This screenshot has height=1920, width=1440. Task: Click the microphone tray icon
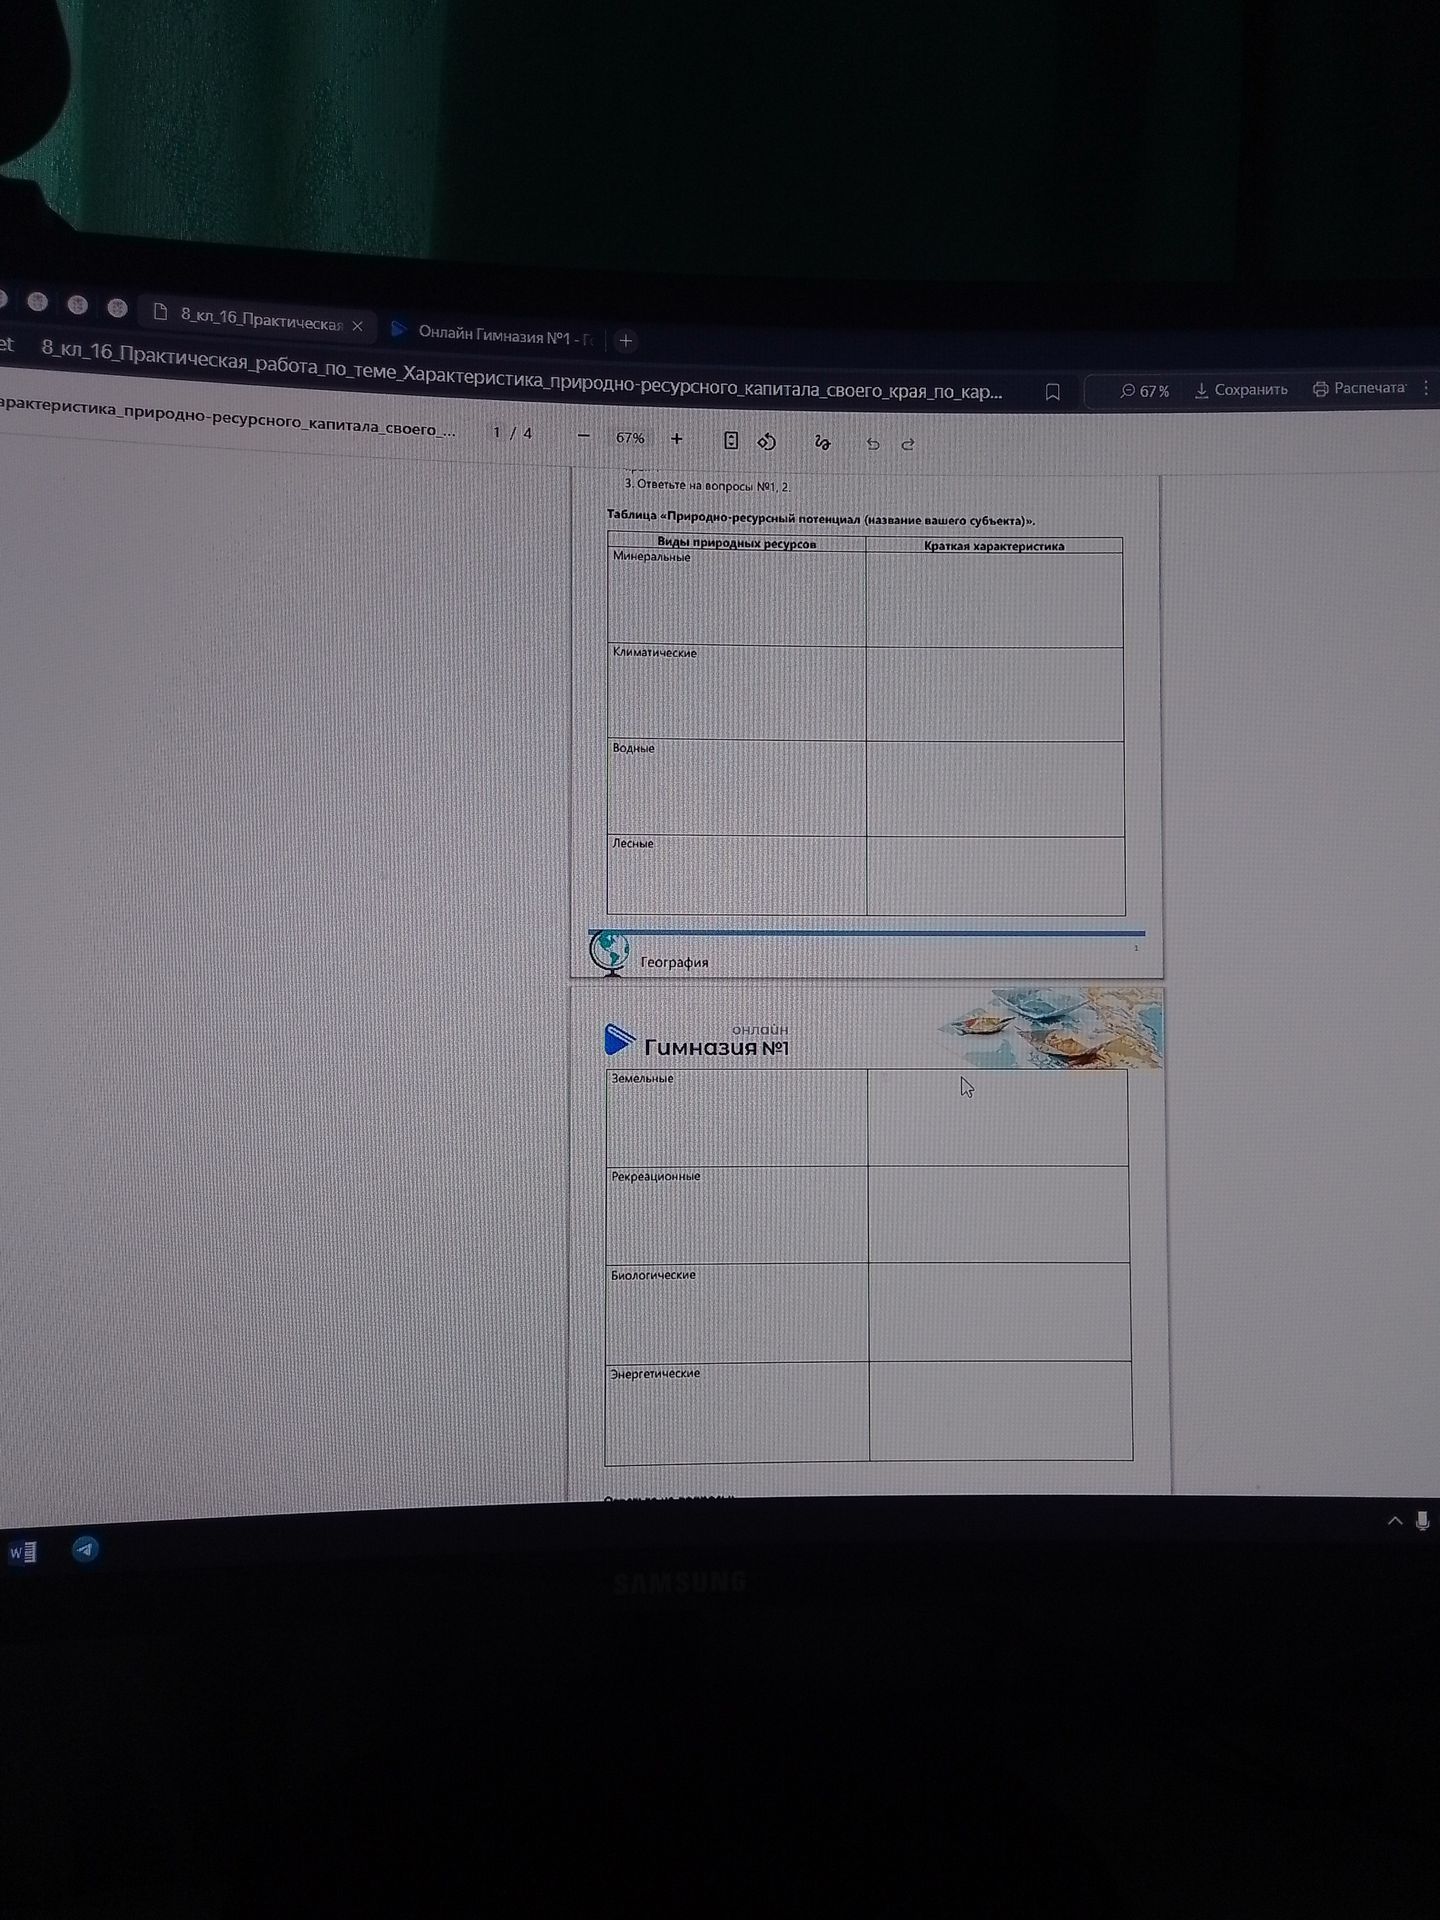1423,1521
